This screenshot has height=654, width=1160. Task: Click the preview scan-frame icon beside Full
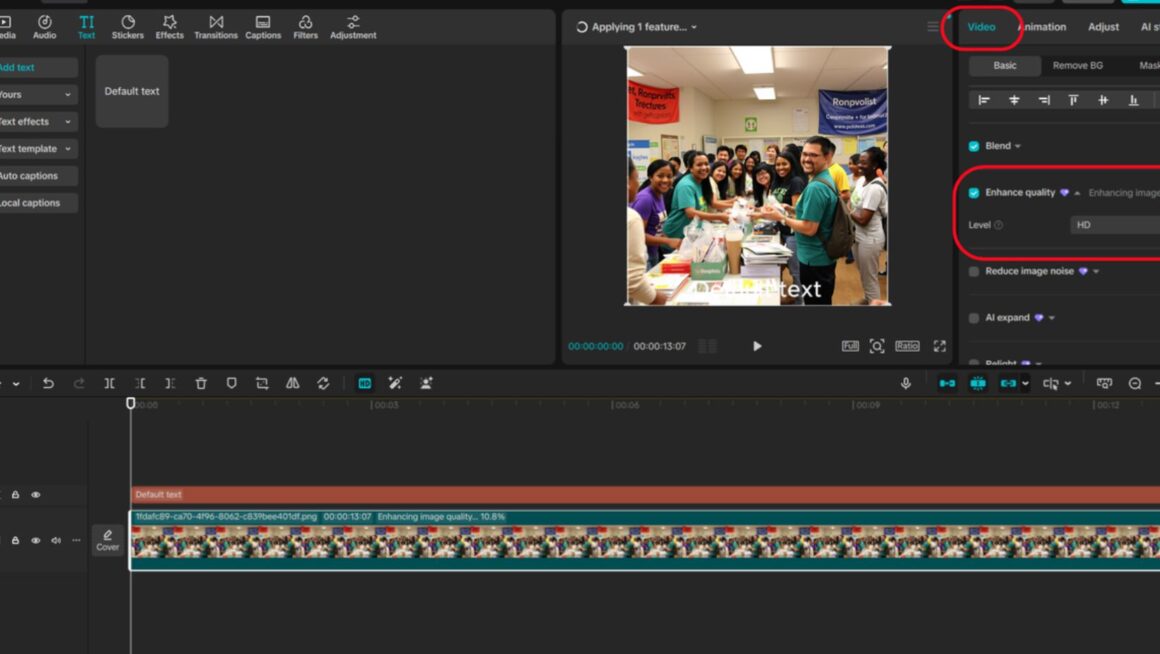click(x=877, y=346)
